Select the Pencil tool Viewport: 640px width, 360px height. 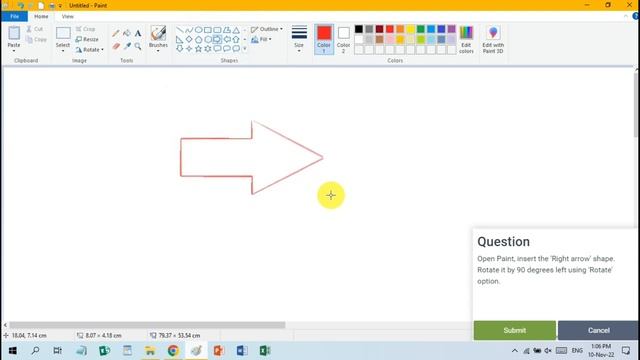pyautogui.click(x=116, y=33)
